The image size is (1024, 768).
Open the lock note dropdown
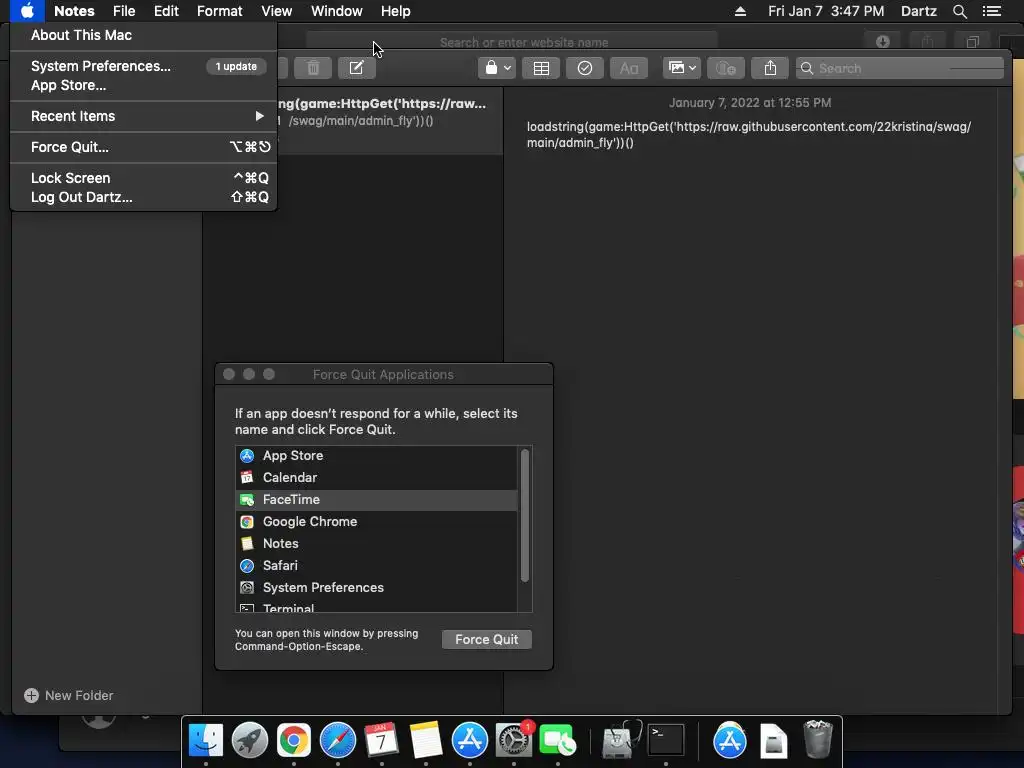coord(497,68)
